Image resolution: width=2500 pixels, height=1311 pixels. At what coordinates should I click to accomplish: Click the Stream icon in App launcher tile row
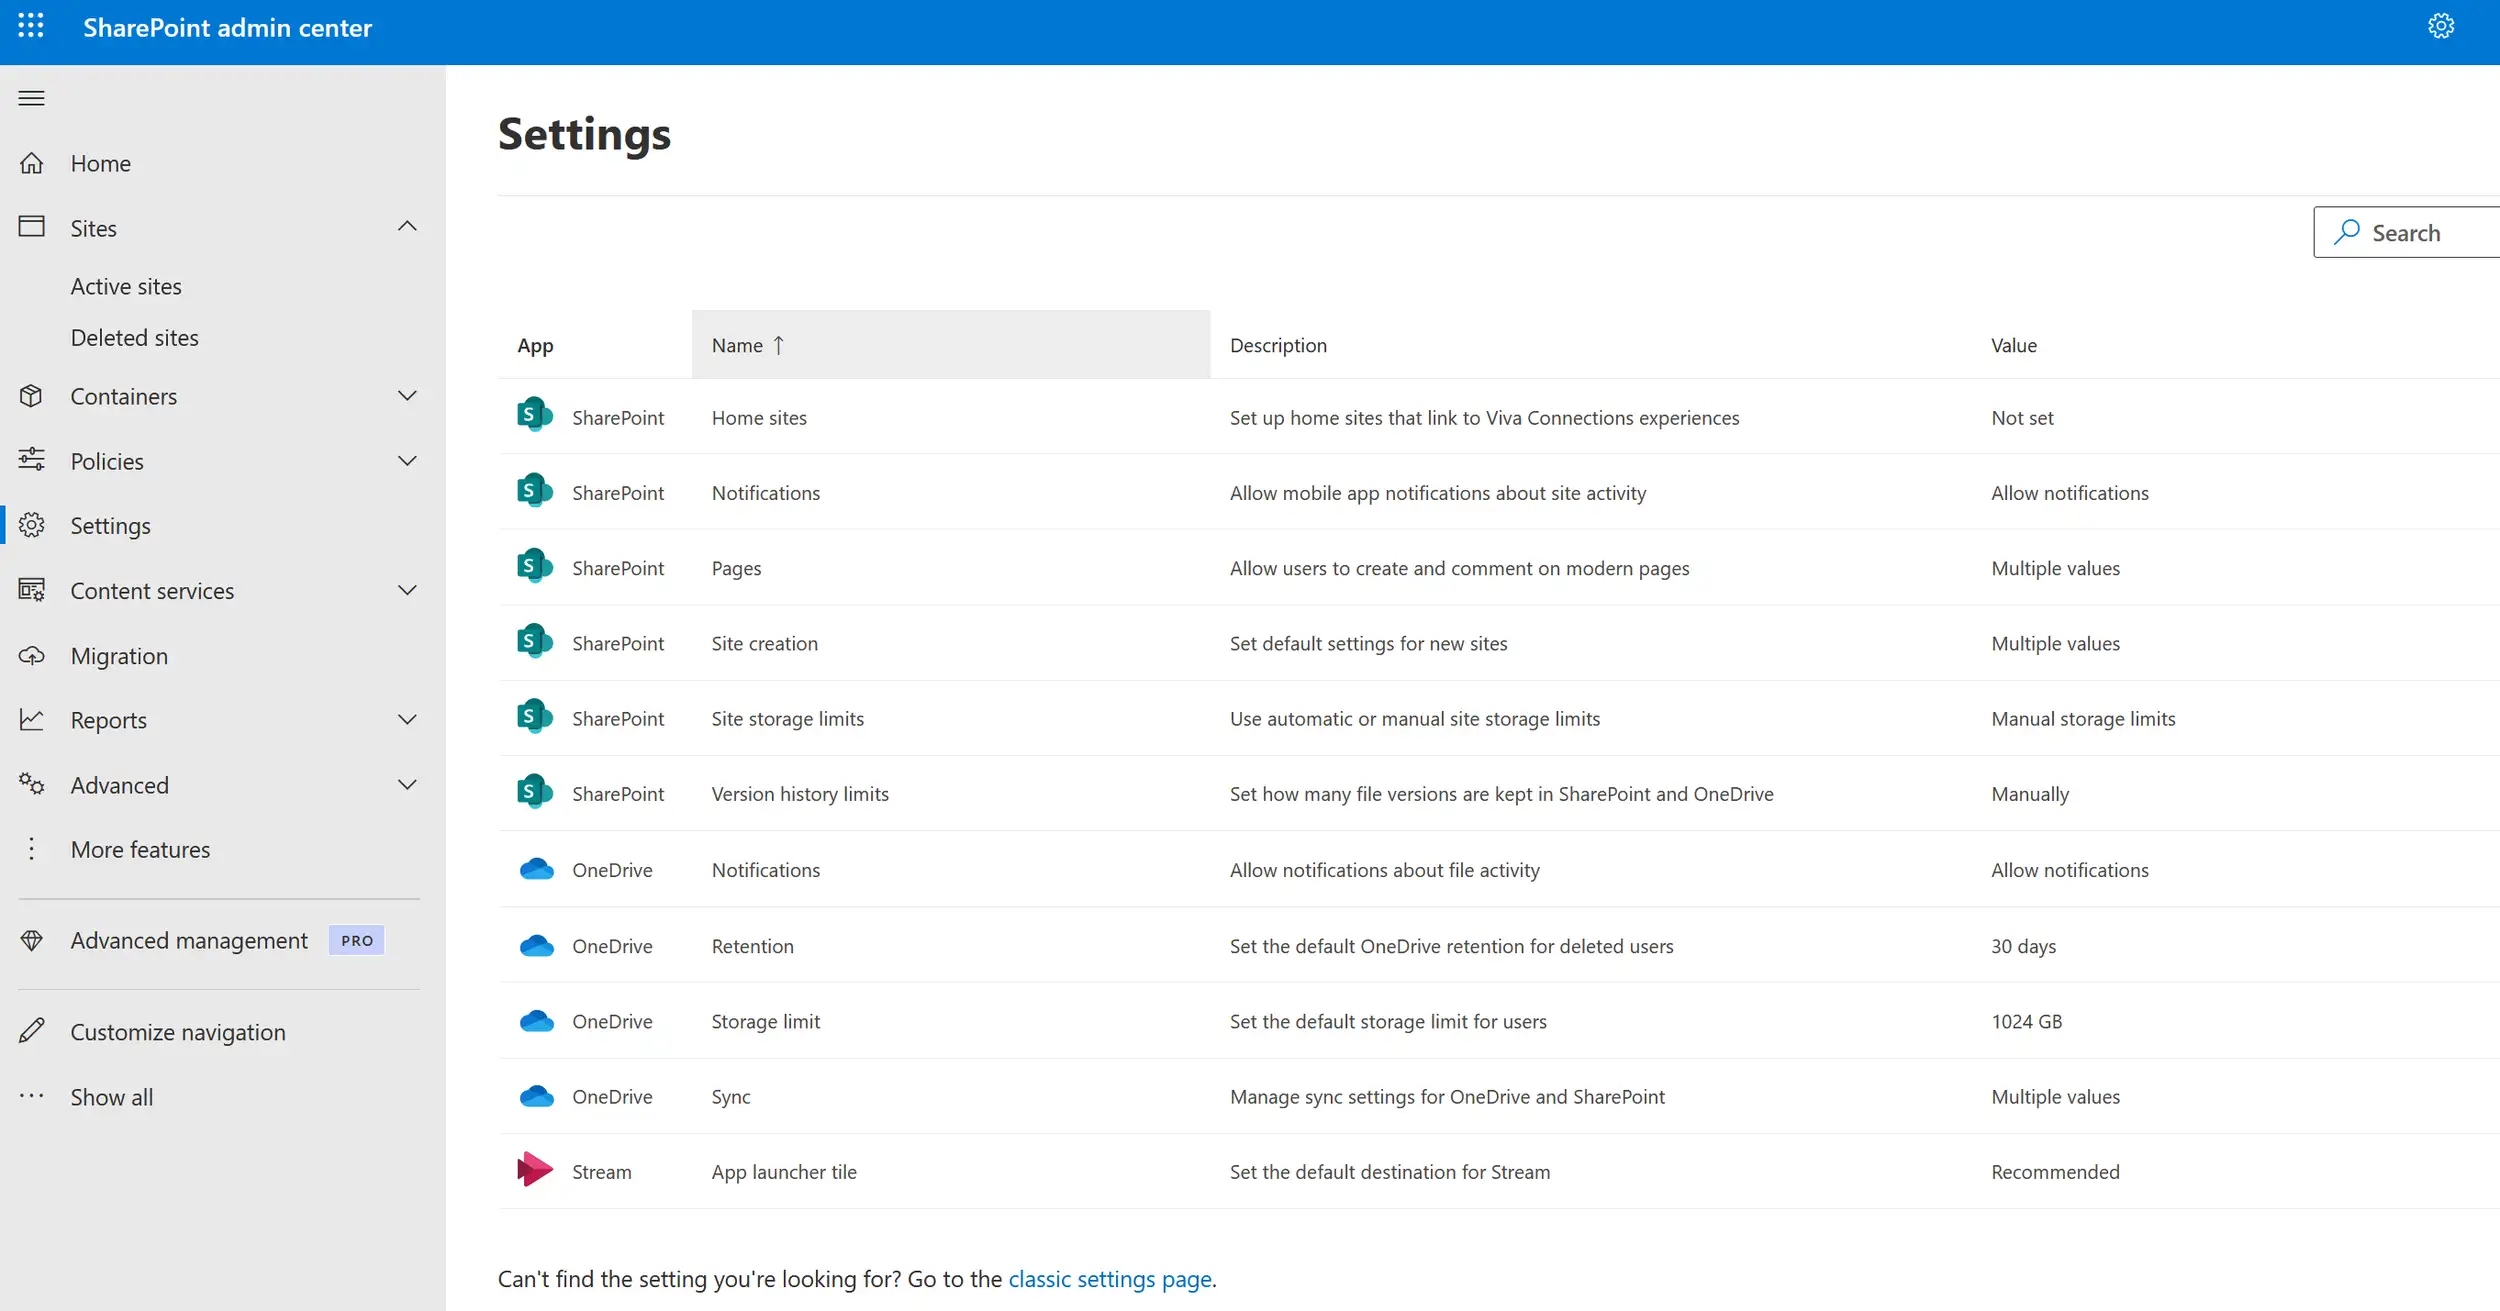(535, 1169)
